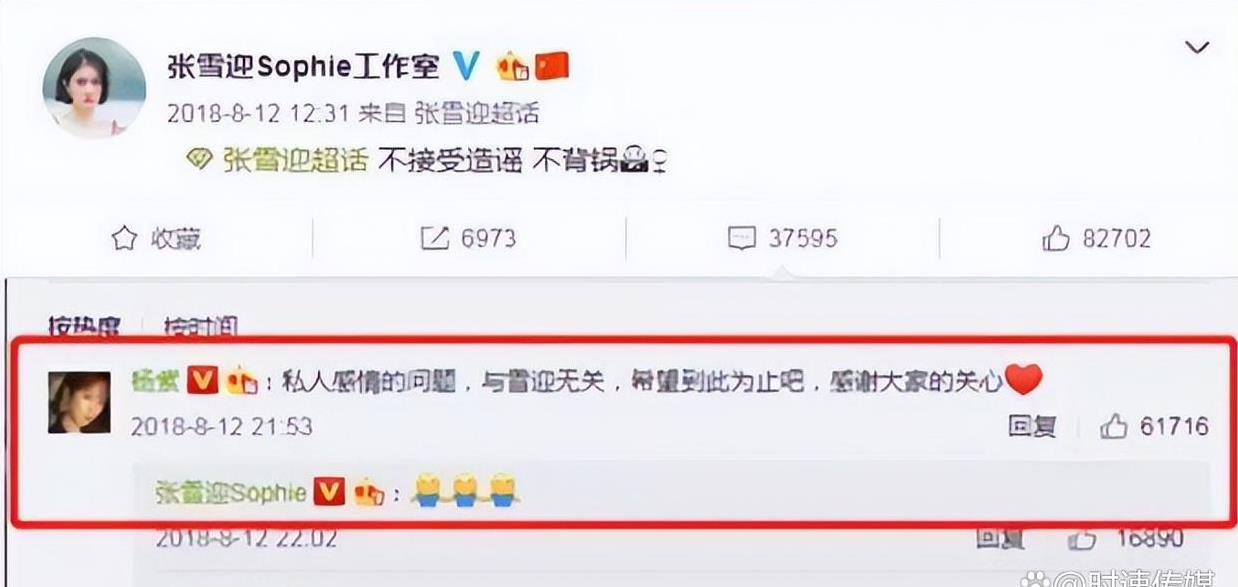1238x587 pixels.
Task: Open the comments showing 37595 count
Action: pyautogui.click(x=782, y=238)
